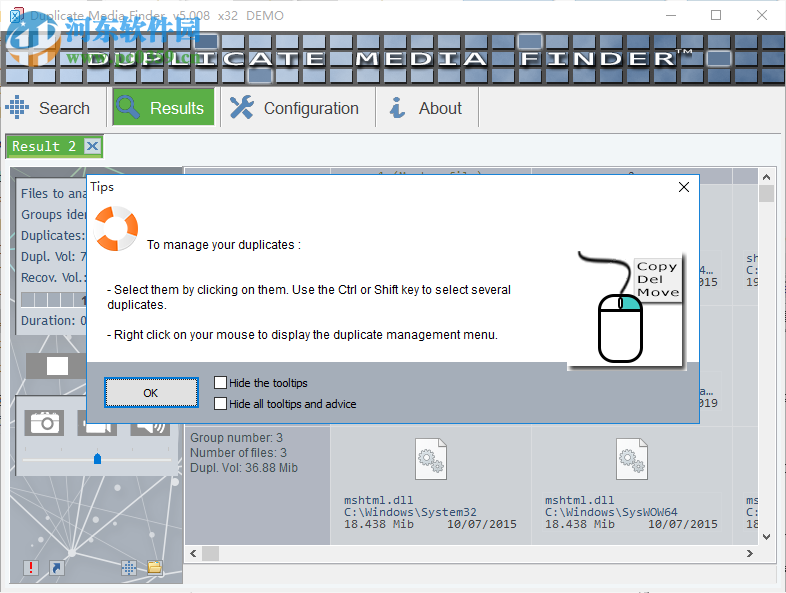The height and width of the screenshot is (593, 786).
Task: Click the progress bar in stats panel
Action: [54, 300]
